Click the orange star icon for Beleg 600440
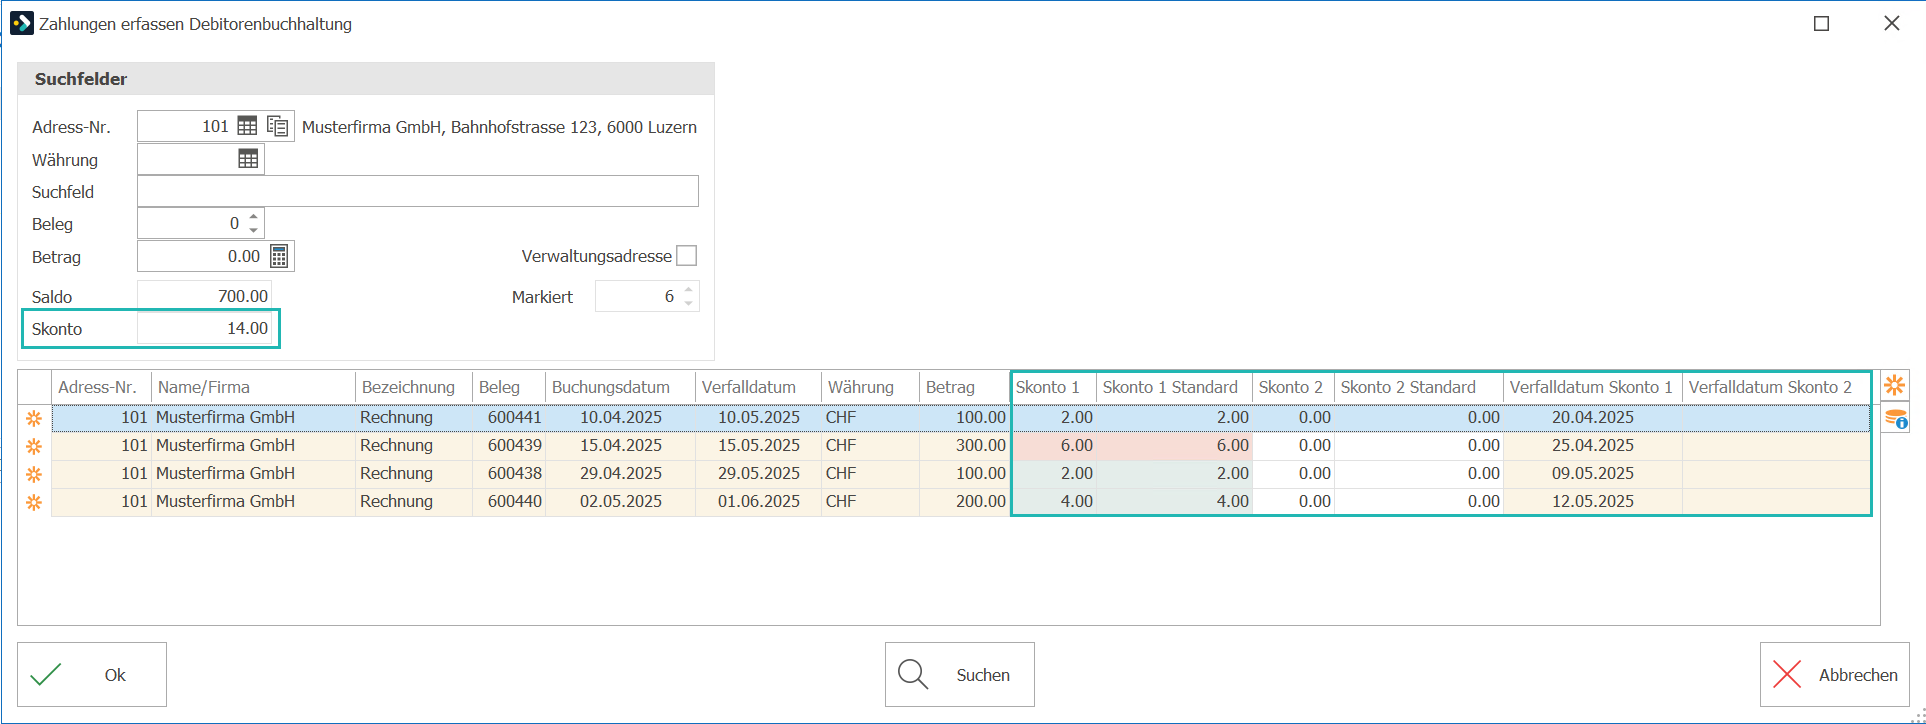 click(34, 502)
